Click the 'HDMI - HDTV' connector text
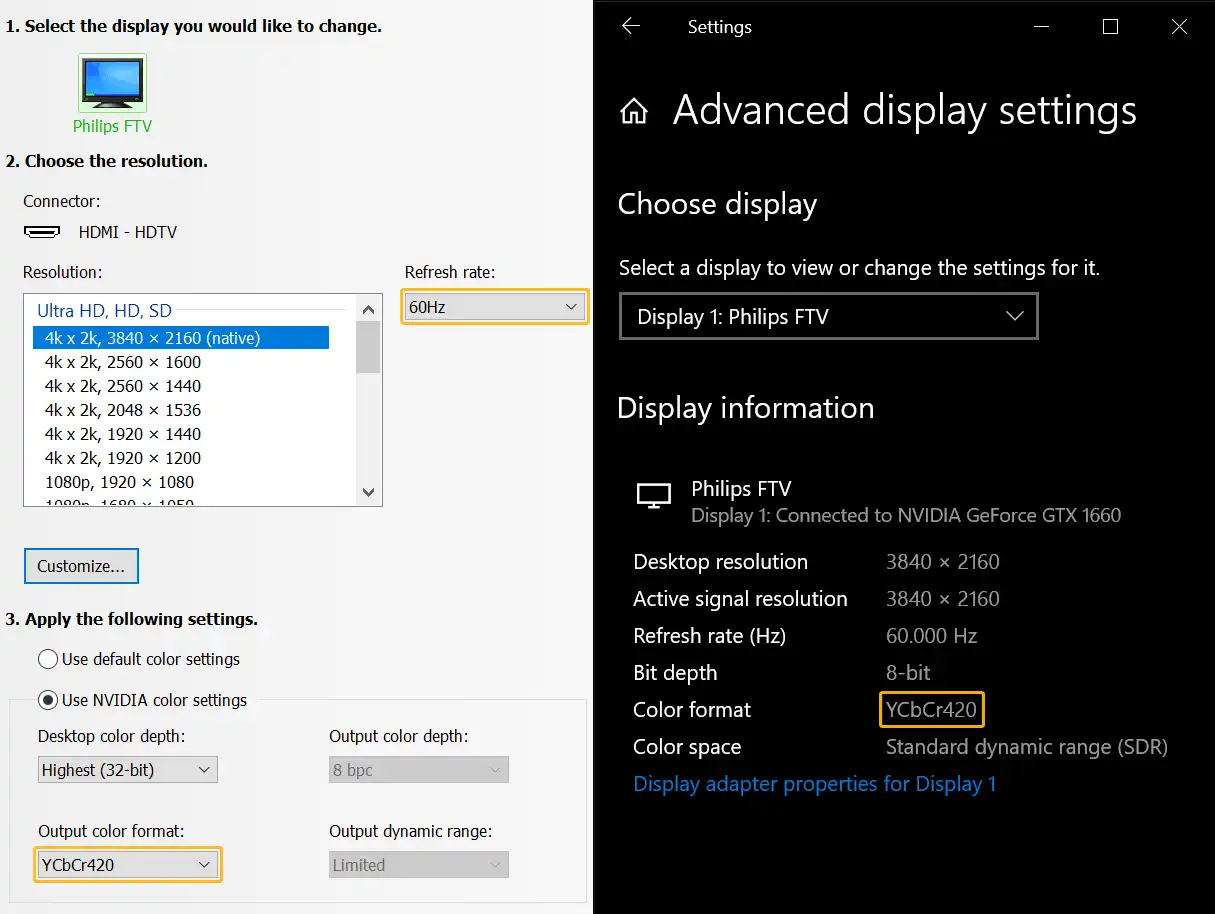 128,232
